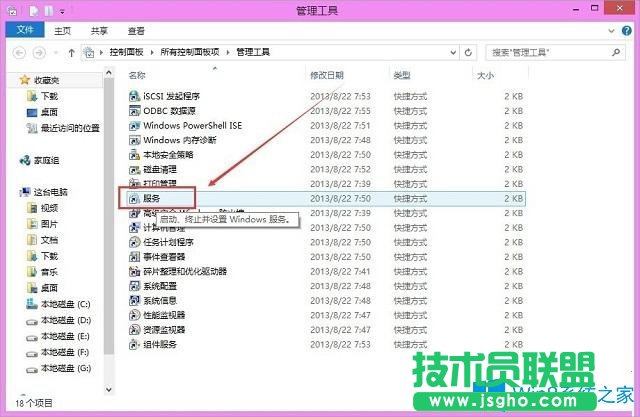Click the 事件查看器 icon

134,257
